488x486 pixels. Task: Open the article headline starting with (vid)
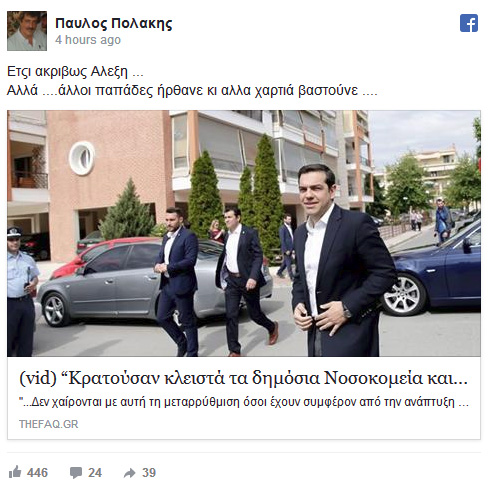tap(244, 378)
